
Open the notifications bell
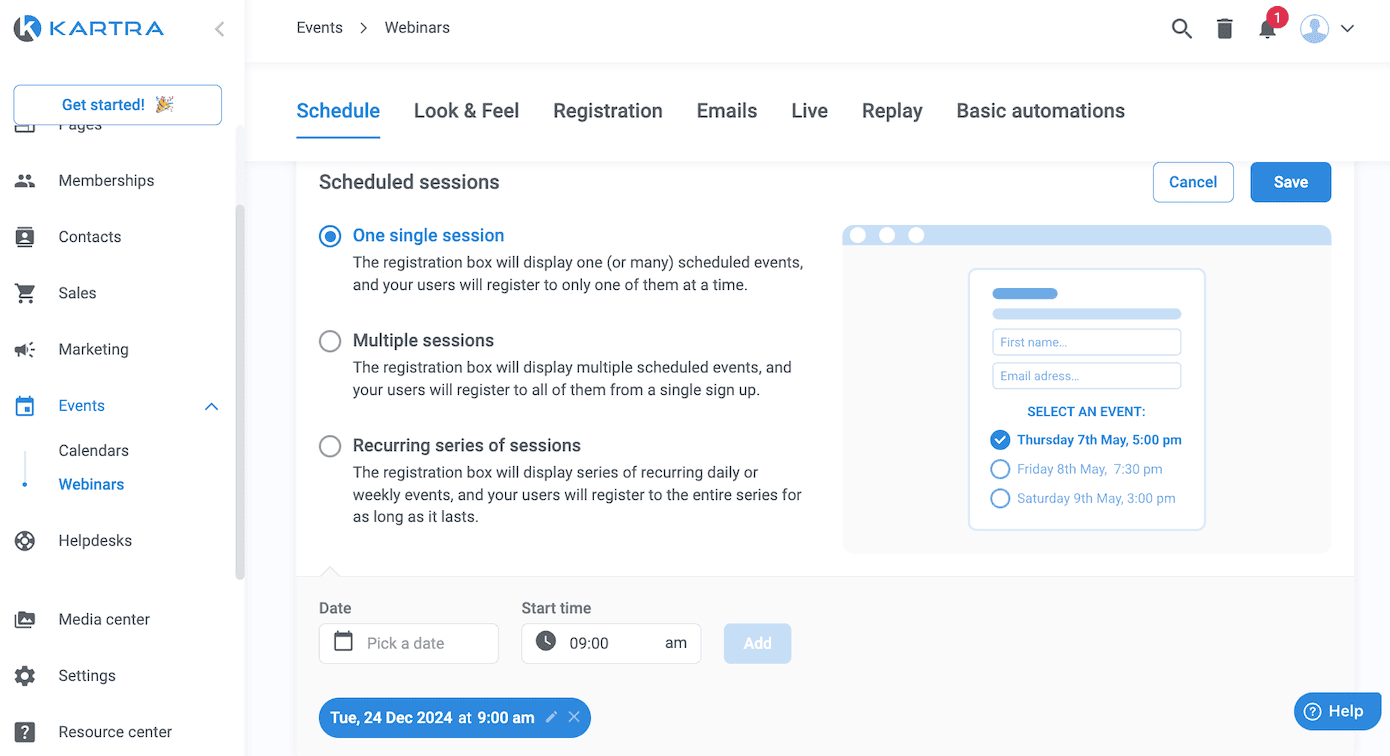click(1268, 28)
